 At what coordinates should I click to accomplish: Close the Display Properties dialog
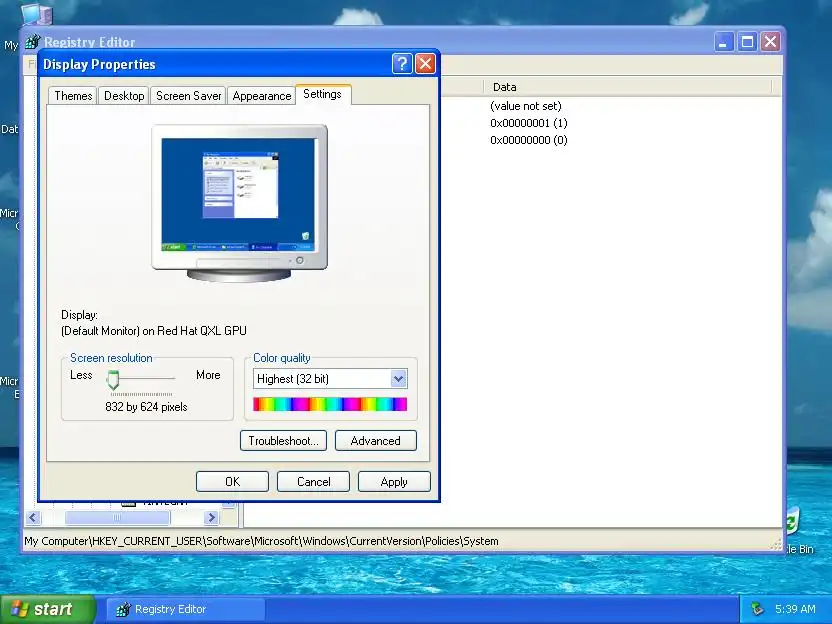(425, 64)
